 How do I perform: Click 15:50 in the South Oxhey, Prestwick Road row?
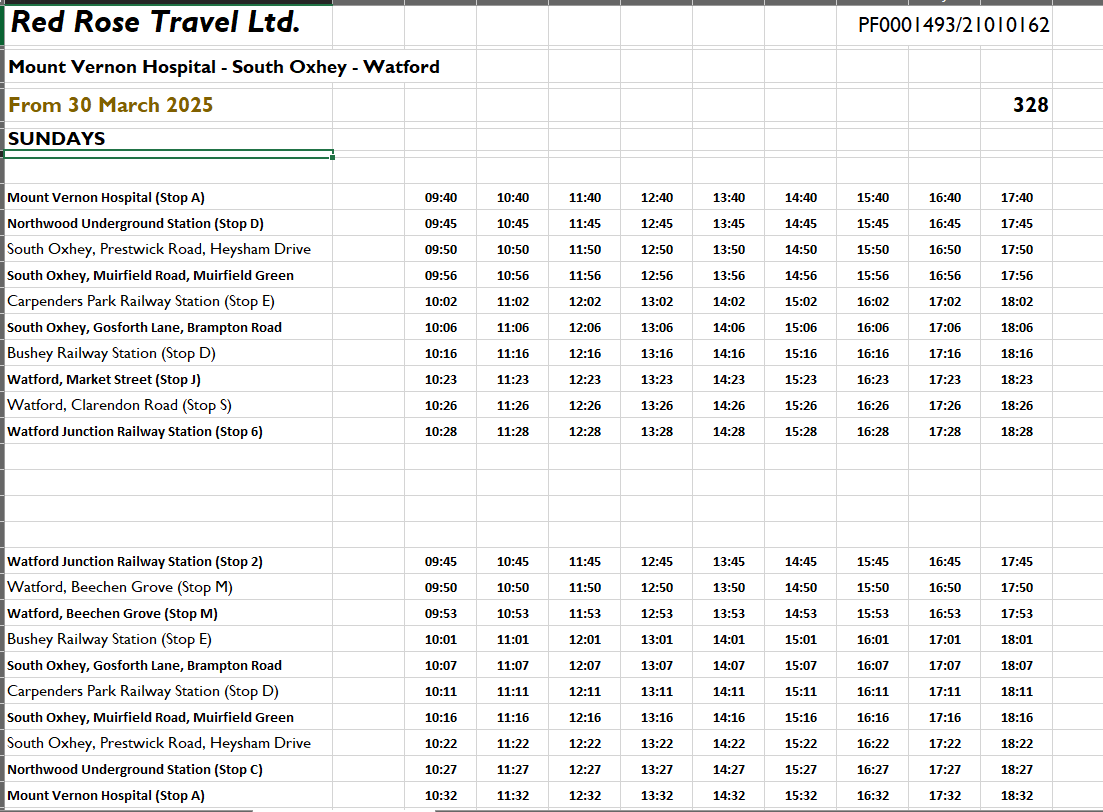873,250
